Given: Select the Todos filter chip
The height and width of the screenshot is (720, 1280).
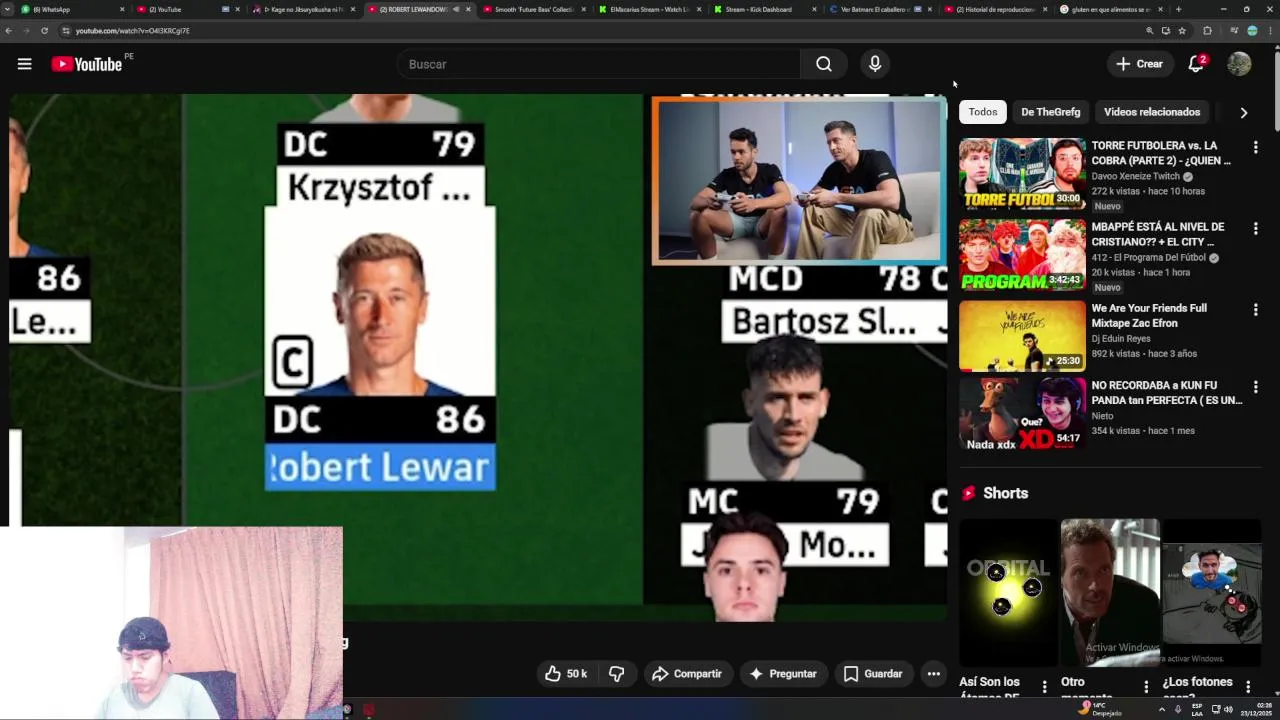Looking at the screenshot, I should (x=982, y=112).
